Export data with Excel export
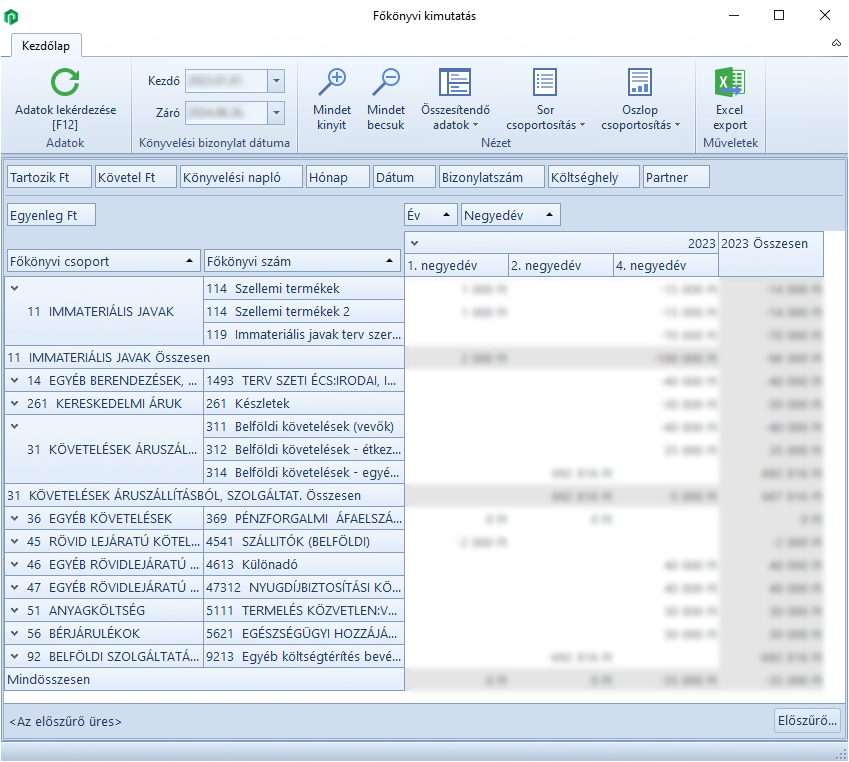849x762 pixels. pos(730,100)
